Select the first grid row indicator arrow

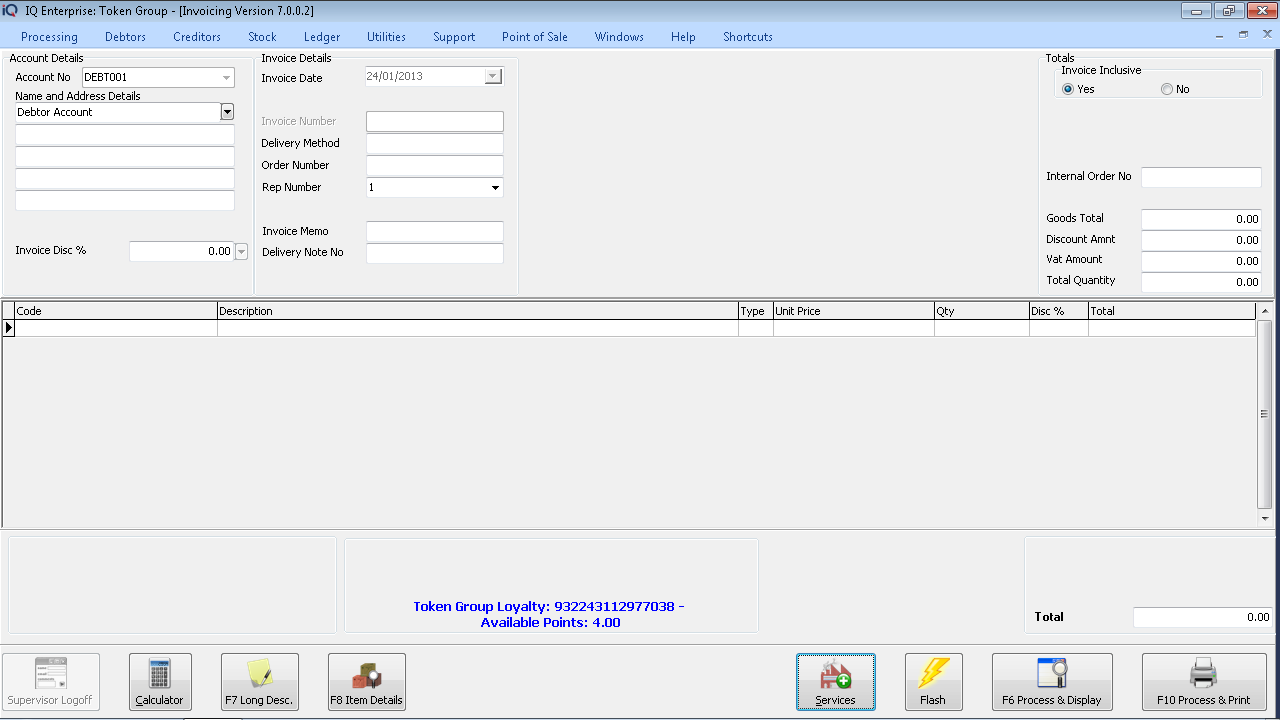click(9, 328)
